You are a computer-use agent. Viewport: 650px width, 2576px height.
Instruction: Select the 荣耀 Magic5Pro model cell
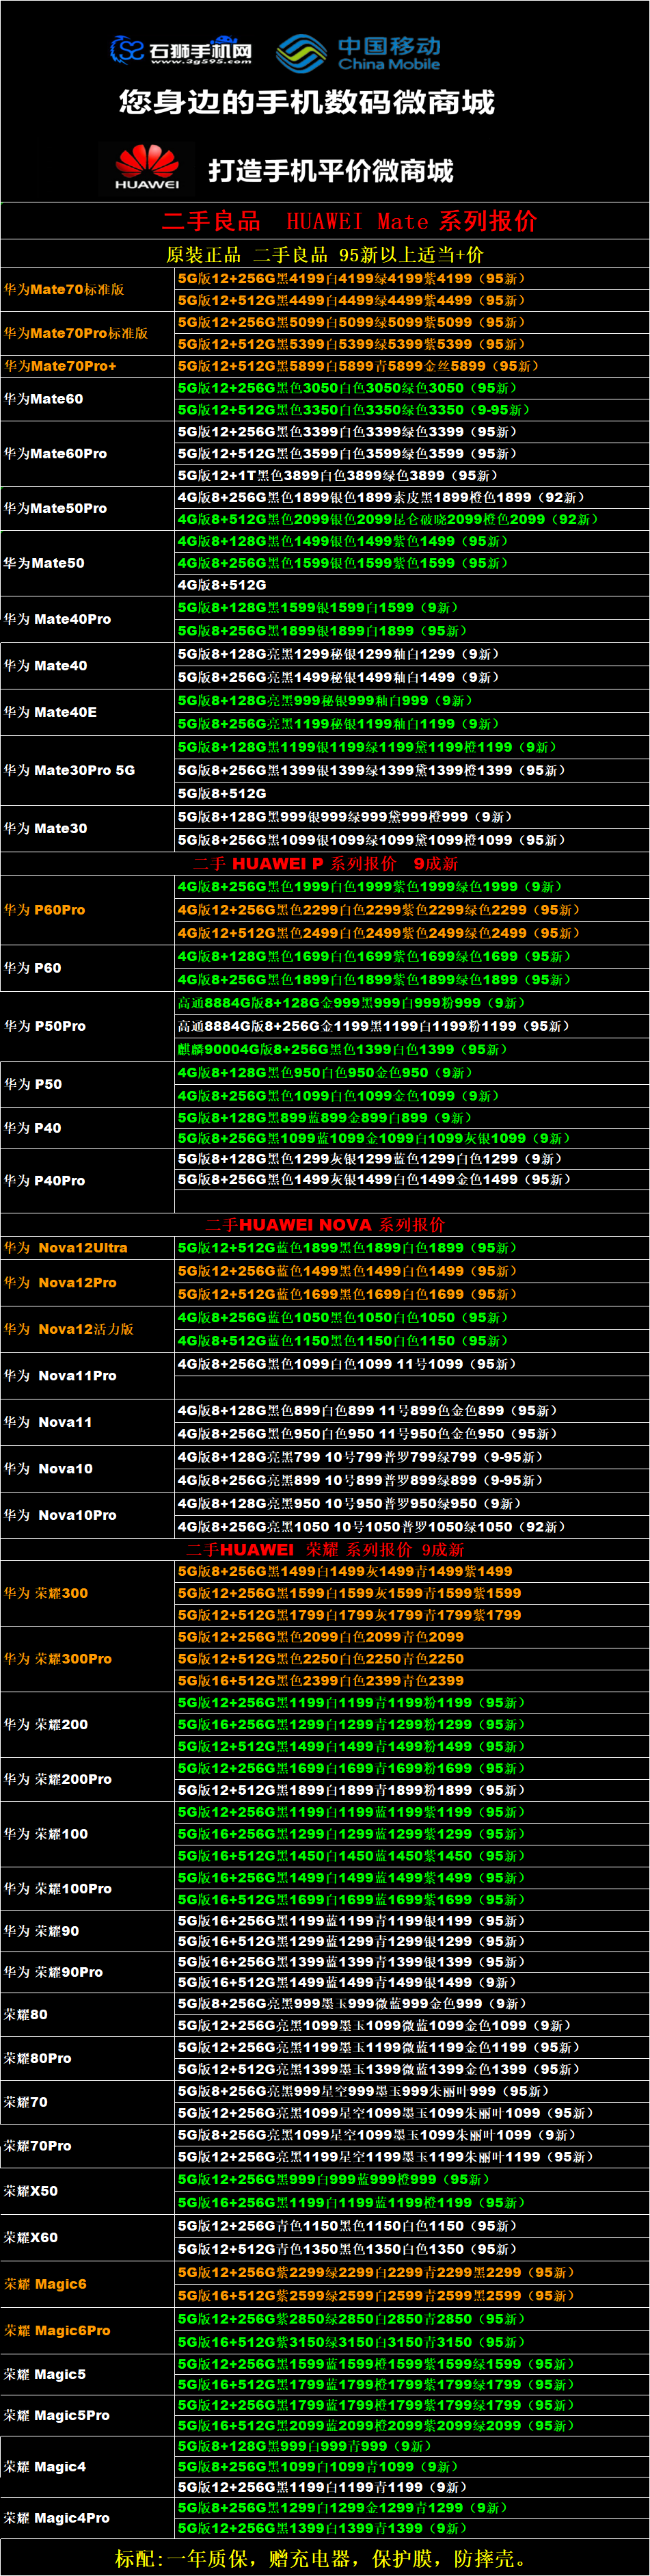[87, 2415]
